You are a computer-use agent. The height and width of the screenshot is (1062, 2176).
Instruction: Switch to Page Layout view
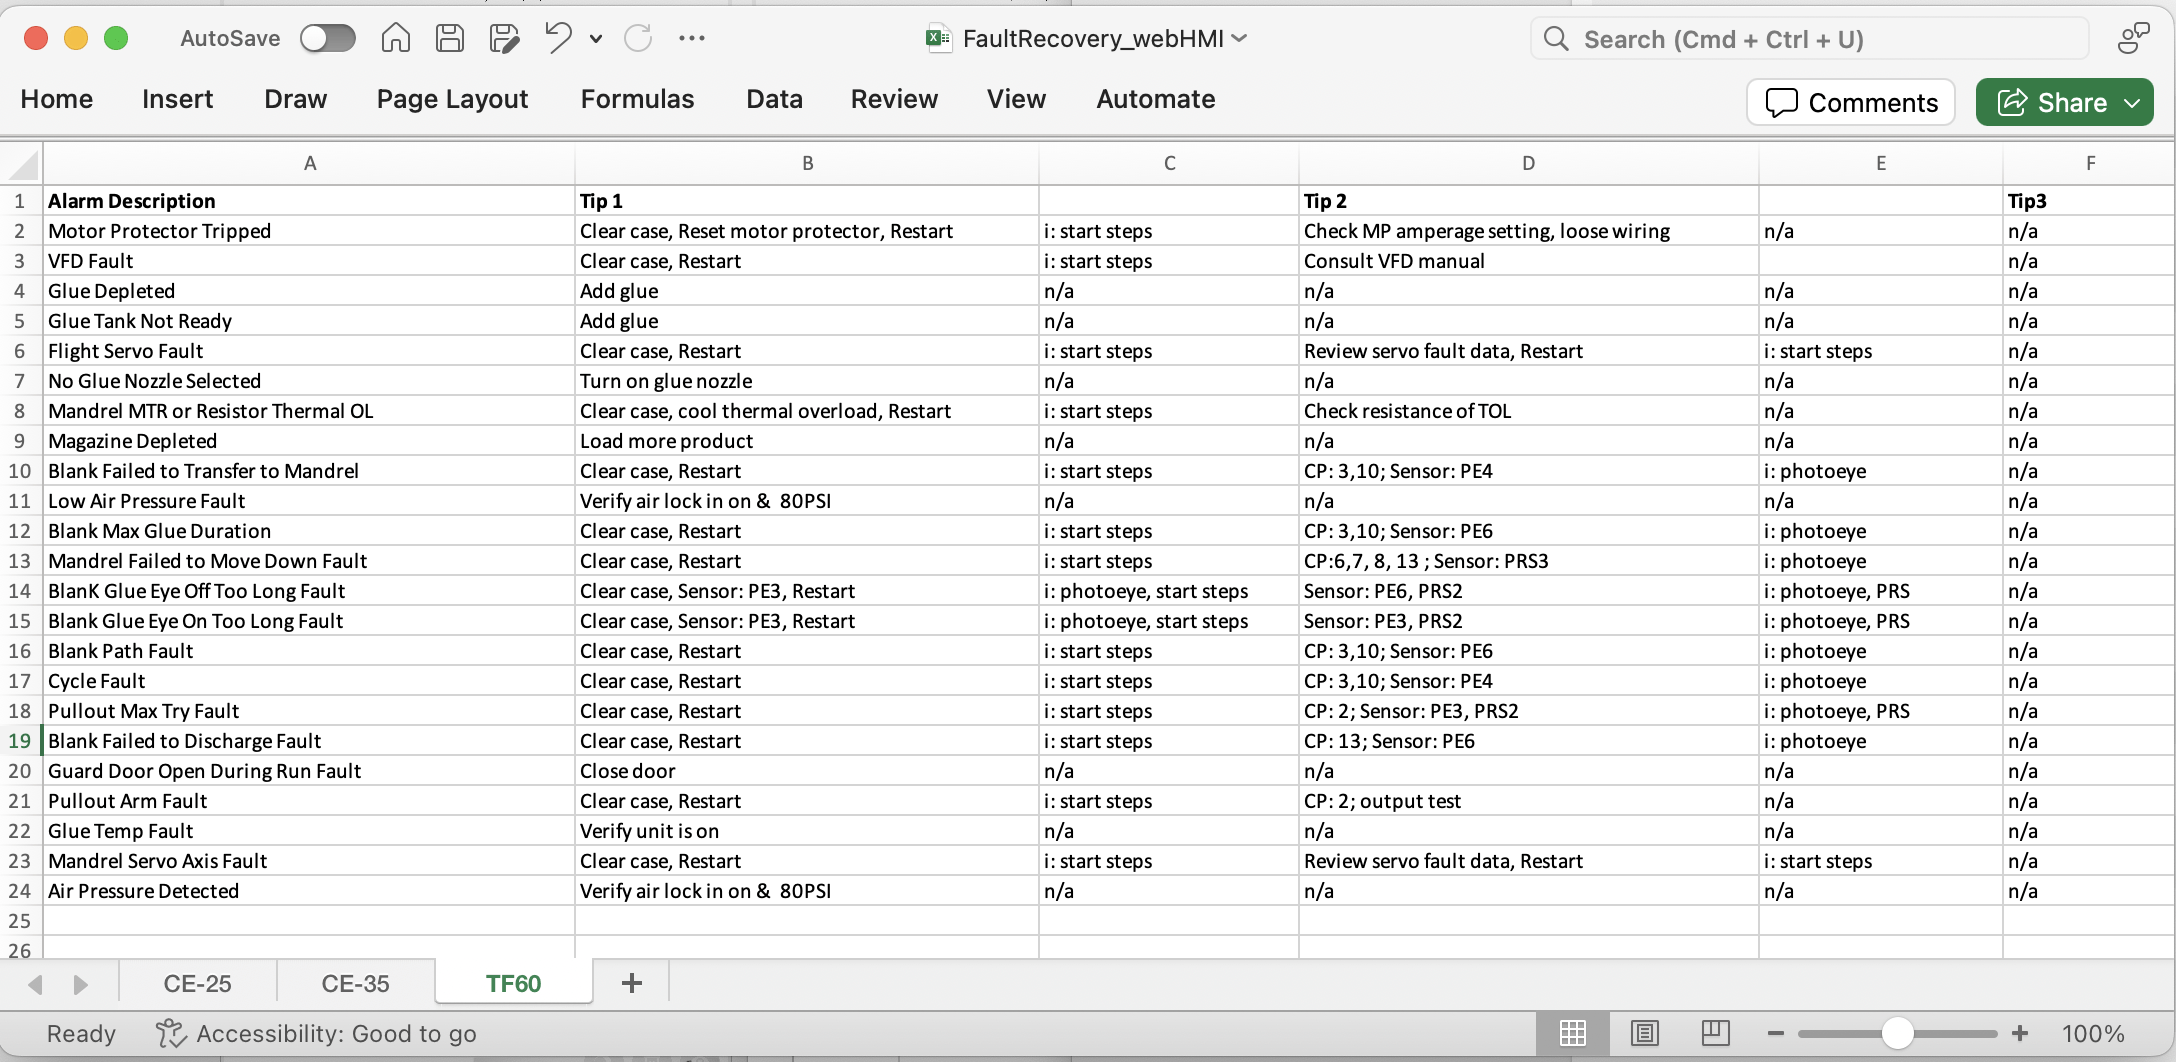point(1644,1033)
